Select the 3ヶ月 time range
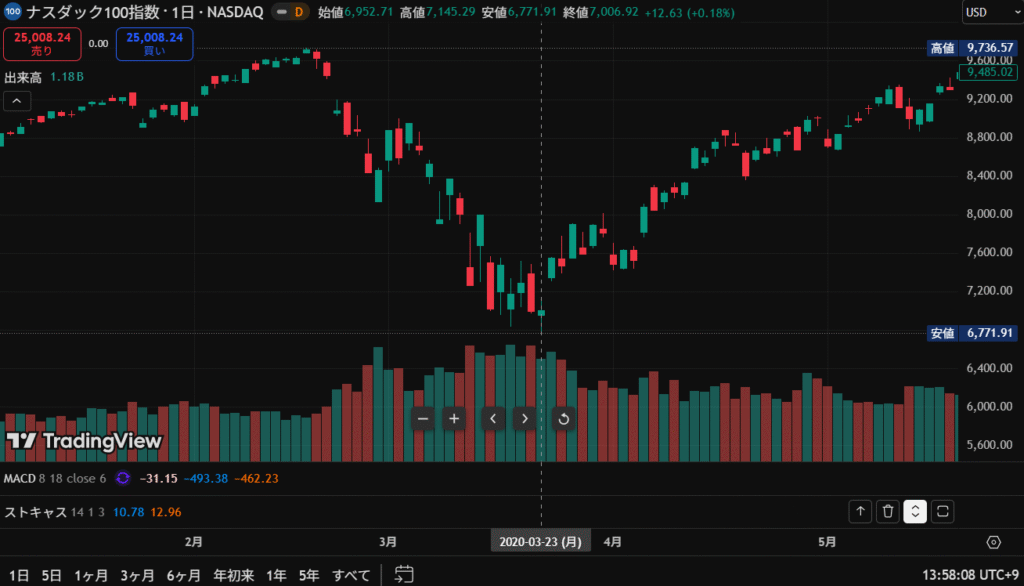 click(137, 575)
